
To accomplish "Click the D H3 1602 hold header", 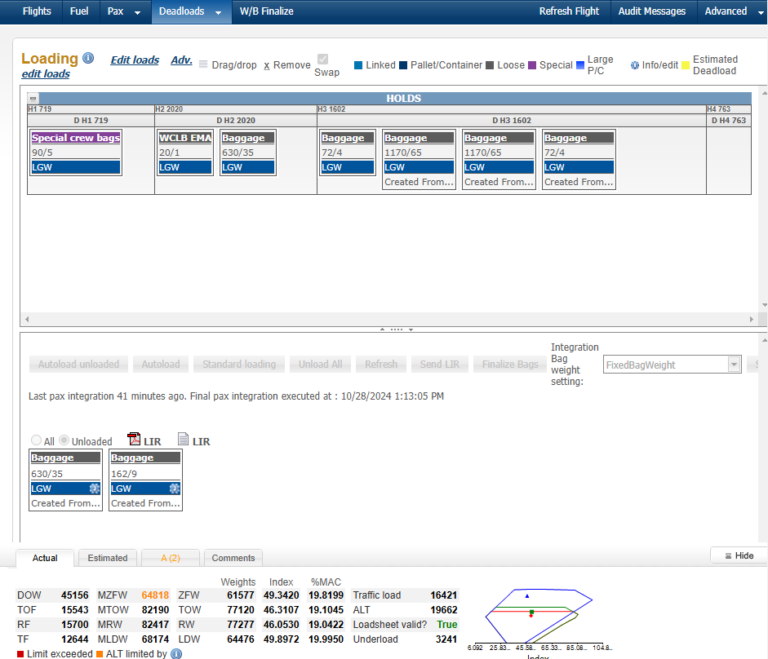I will point(511,121).
